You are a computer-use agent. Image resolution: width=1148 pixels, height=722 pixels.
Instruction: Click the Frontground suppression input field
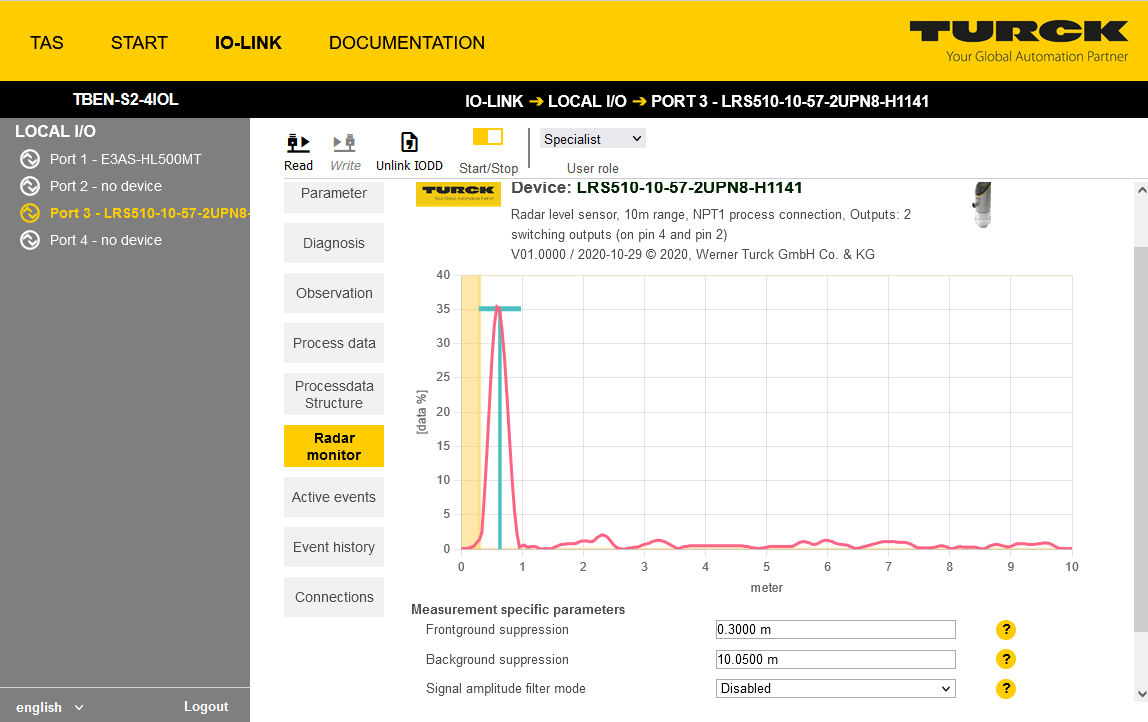[835, 630]
